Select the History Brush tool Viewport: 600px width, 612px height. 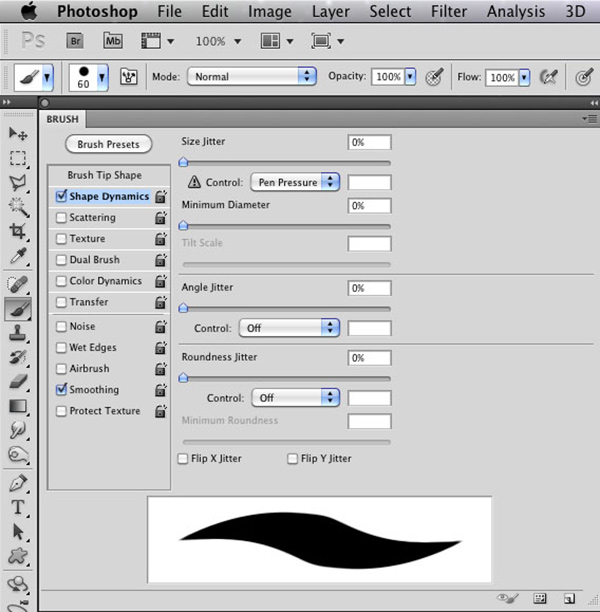click(x=18, y=358)
